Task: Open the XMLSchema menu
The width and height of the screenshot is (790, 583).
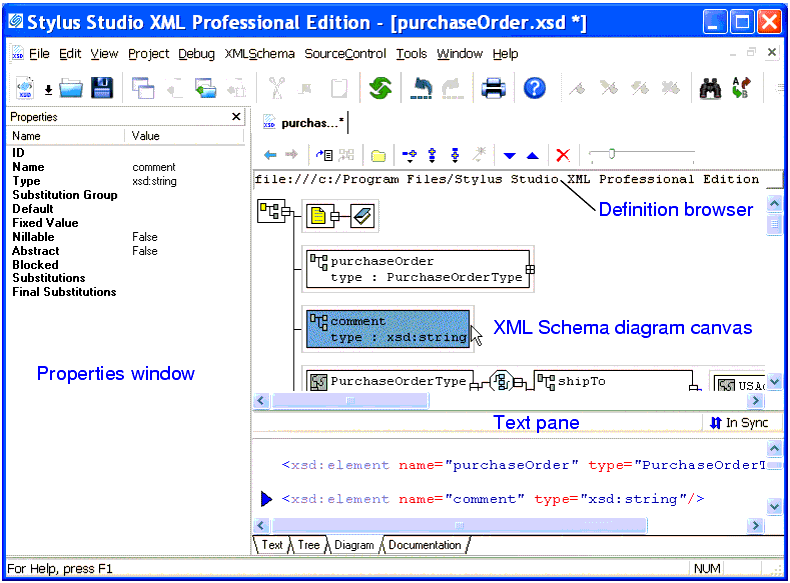Action: (259, 54)
